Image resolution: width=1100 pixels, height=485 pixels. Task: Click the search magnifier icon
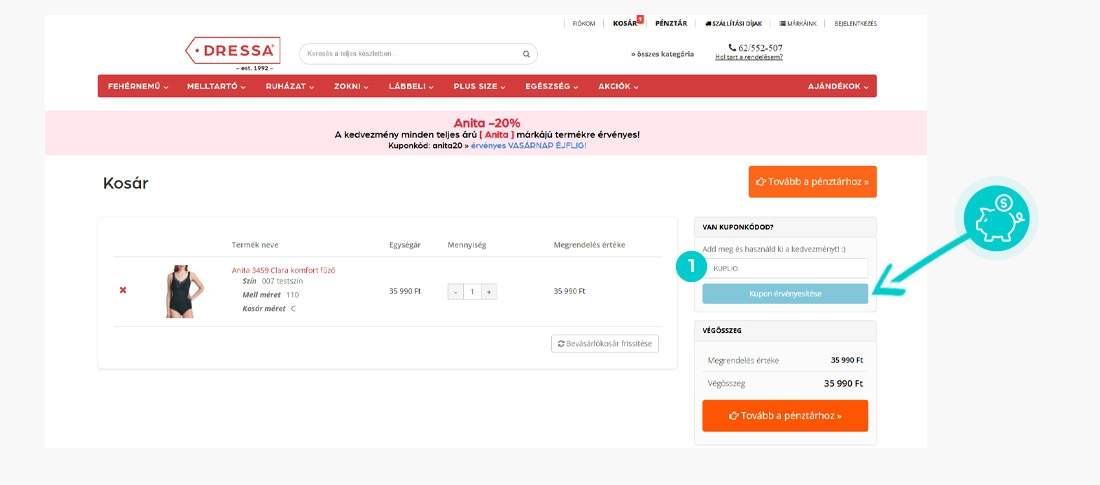(x=526, y=54)
